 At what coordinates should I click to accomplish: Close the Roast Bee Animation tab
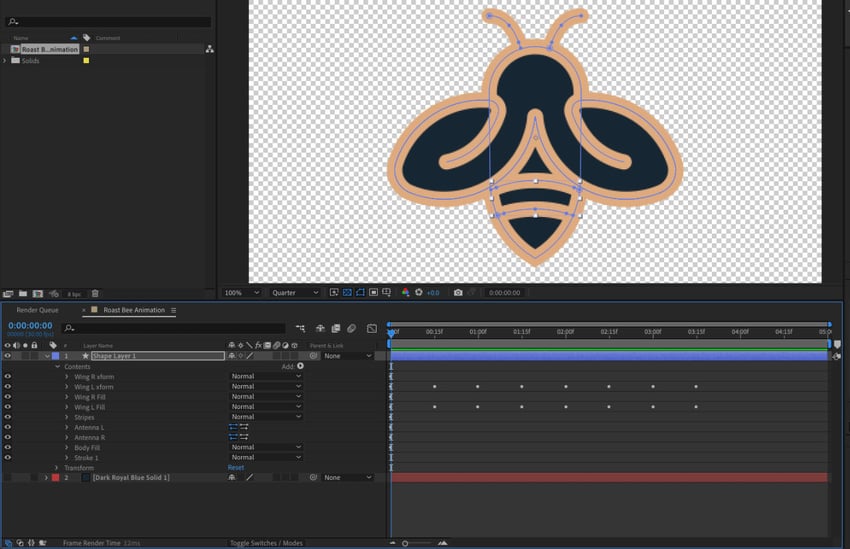[83, 311]
